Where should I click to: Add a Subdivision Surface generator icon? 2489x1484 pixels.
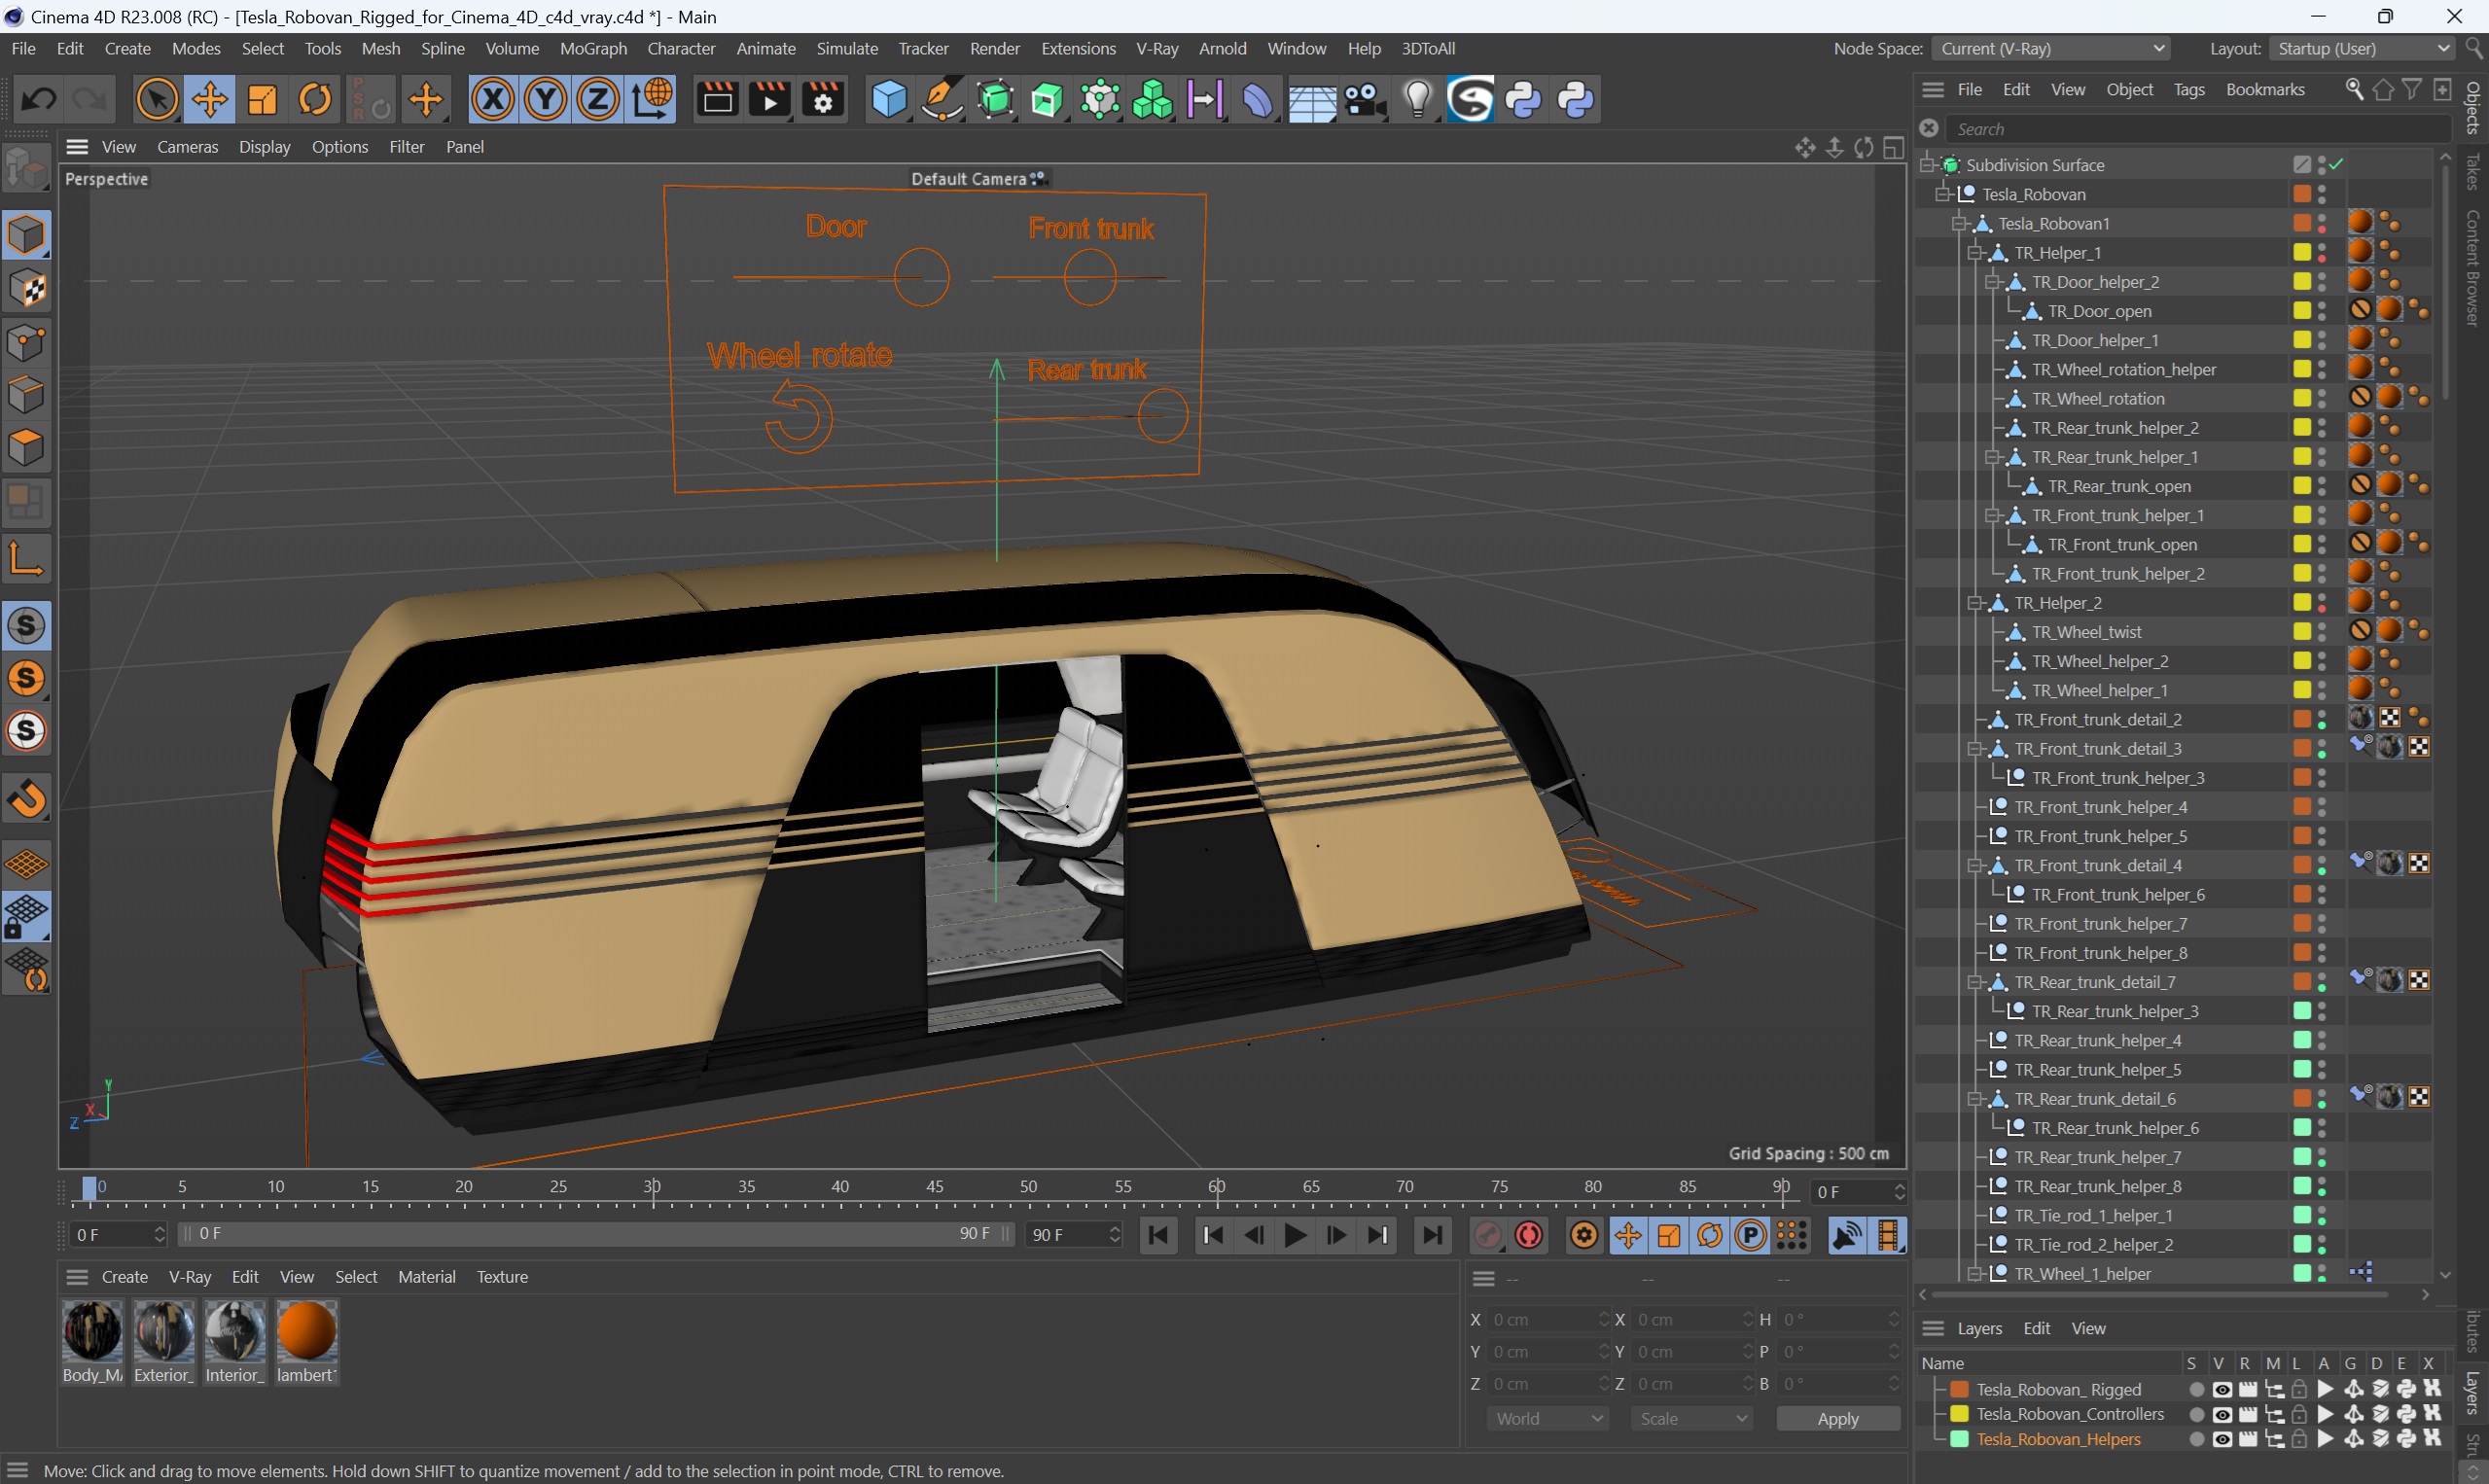click(995, 99)
